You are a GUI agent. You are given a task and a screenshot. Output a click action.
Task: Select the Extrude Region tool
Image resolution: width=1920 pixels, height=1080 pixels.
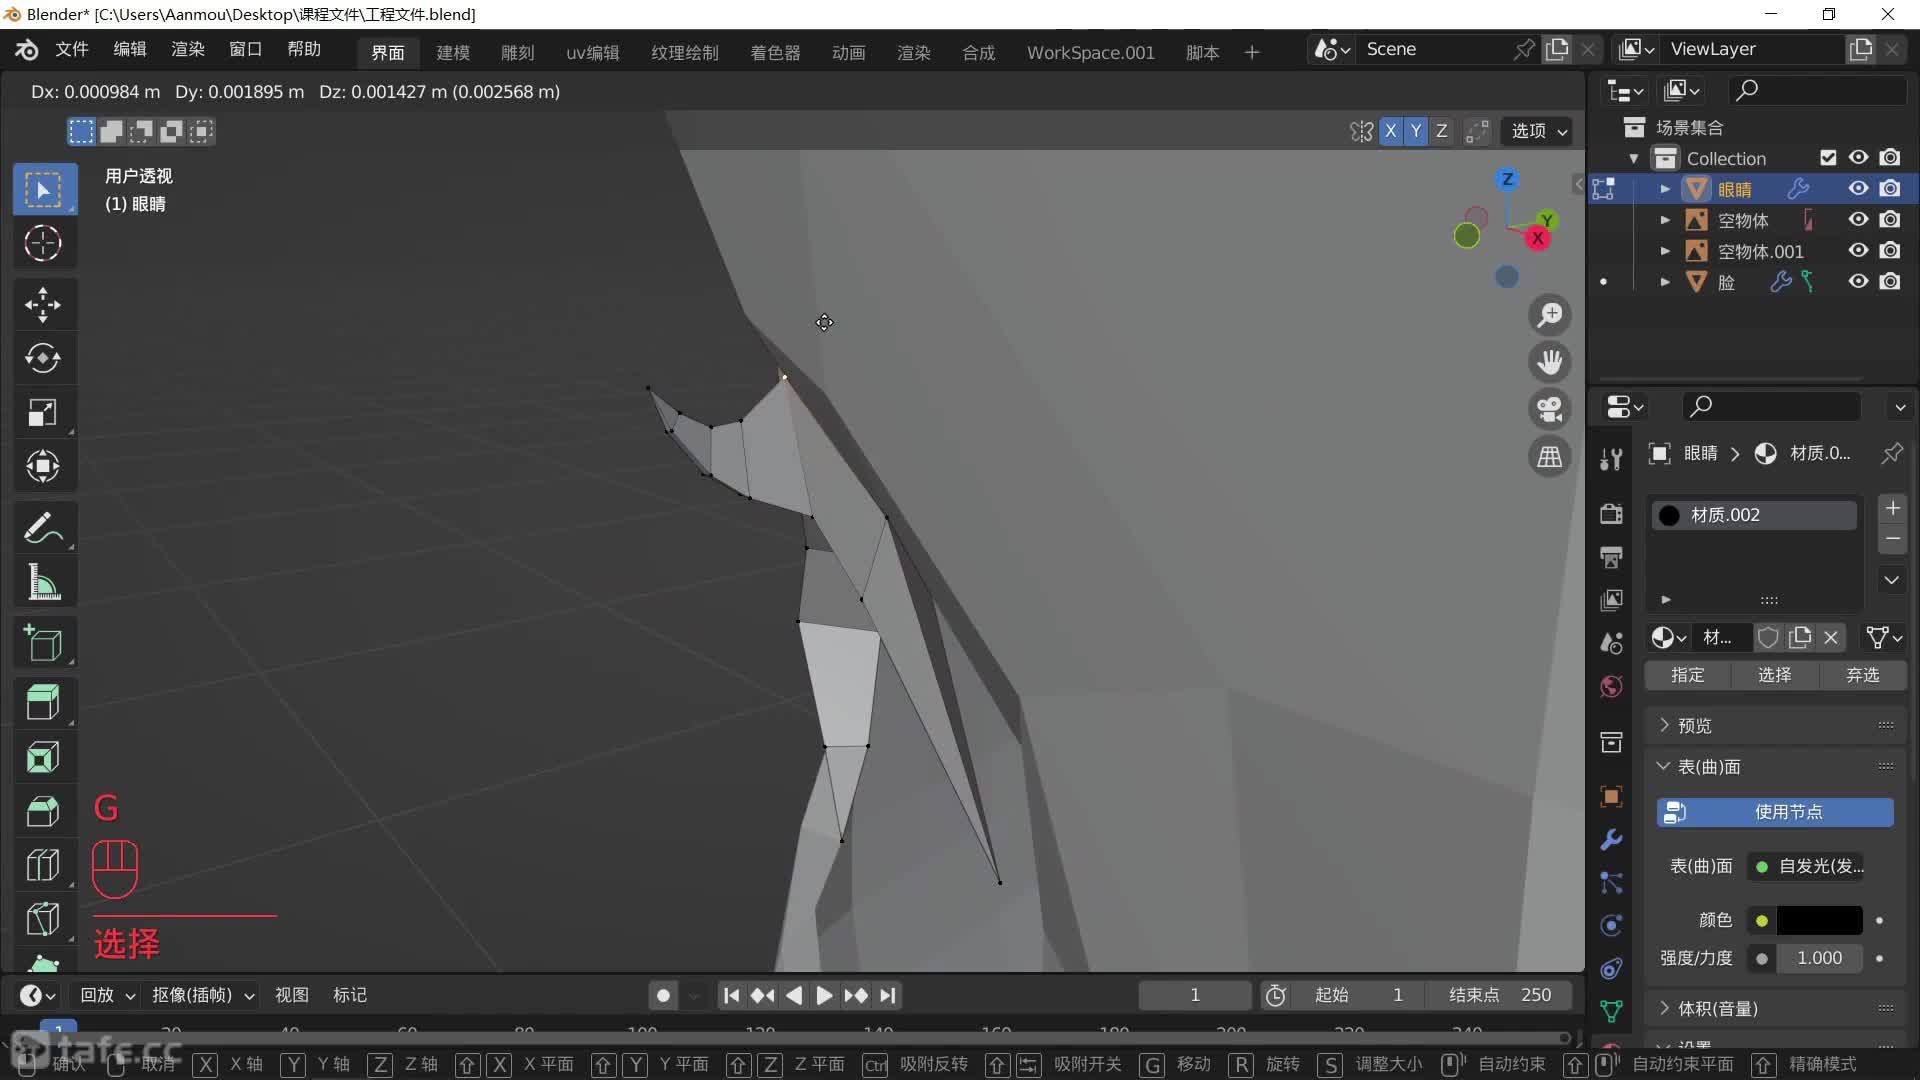tap(43, 703)
